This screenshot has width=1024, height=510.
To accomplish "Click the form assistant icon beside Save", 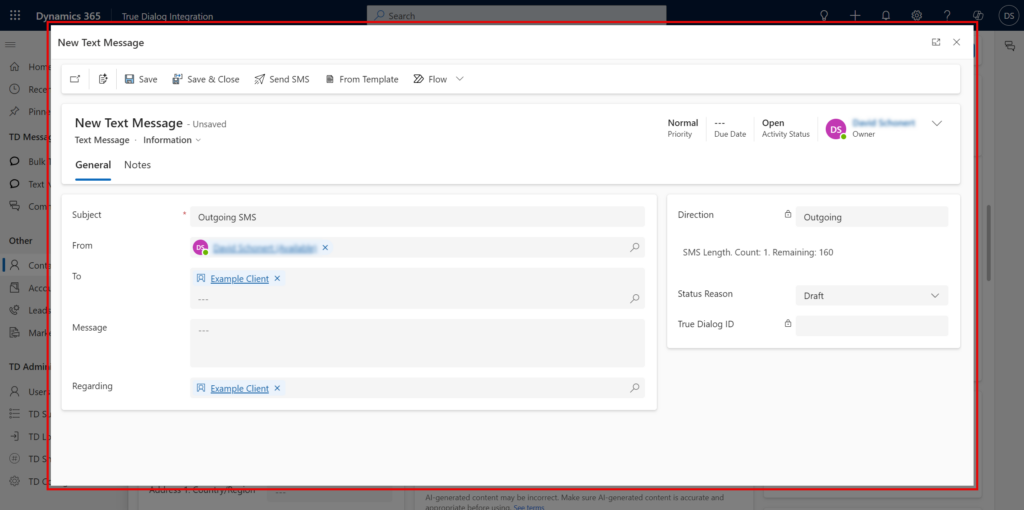I will point(103,79).
